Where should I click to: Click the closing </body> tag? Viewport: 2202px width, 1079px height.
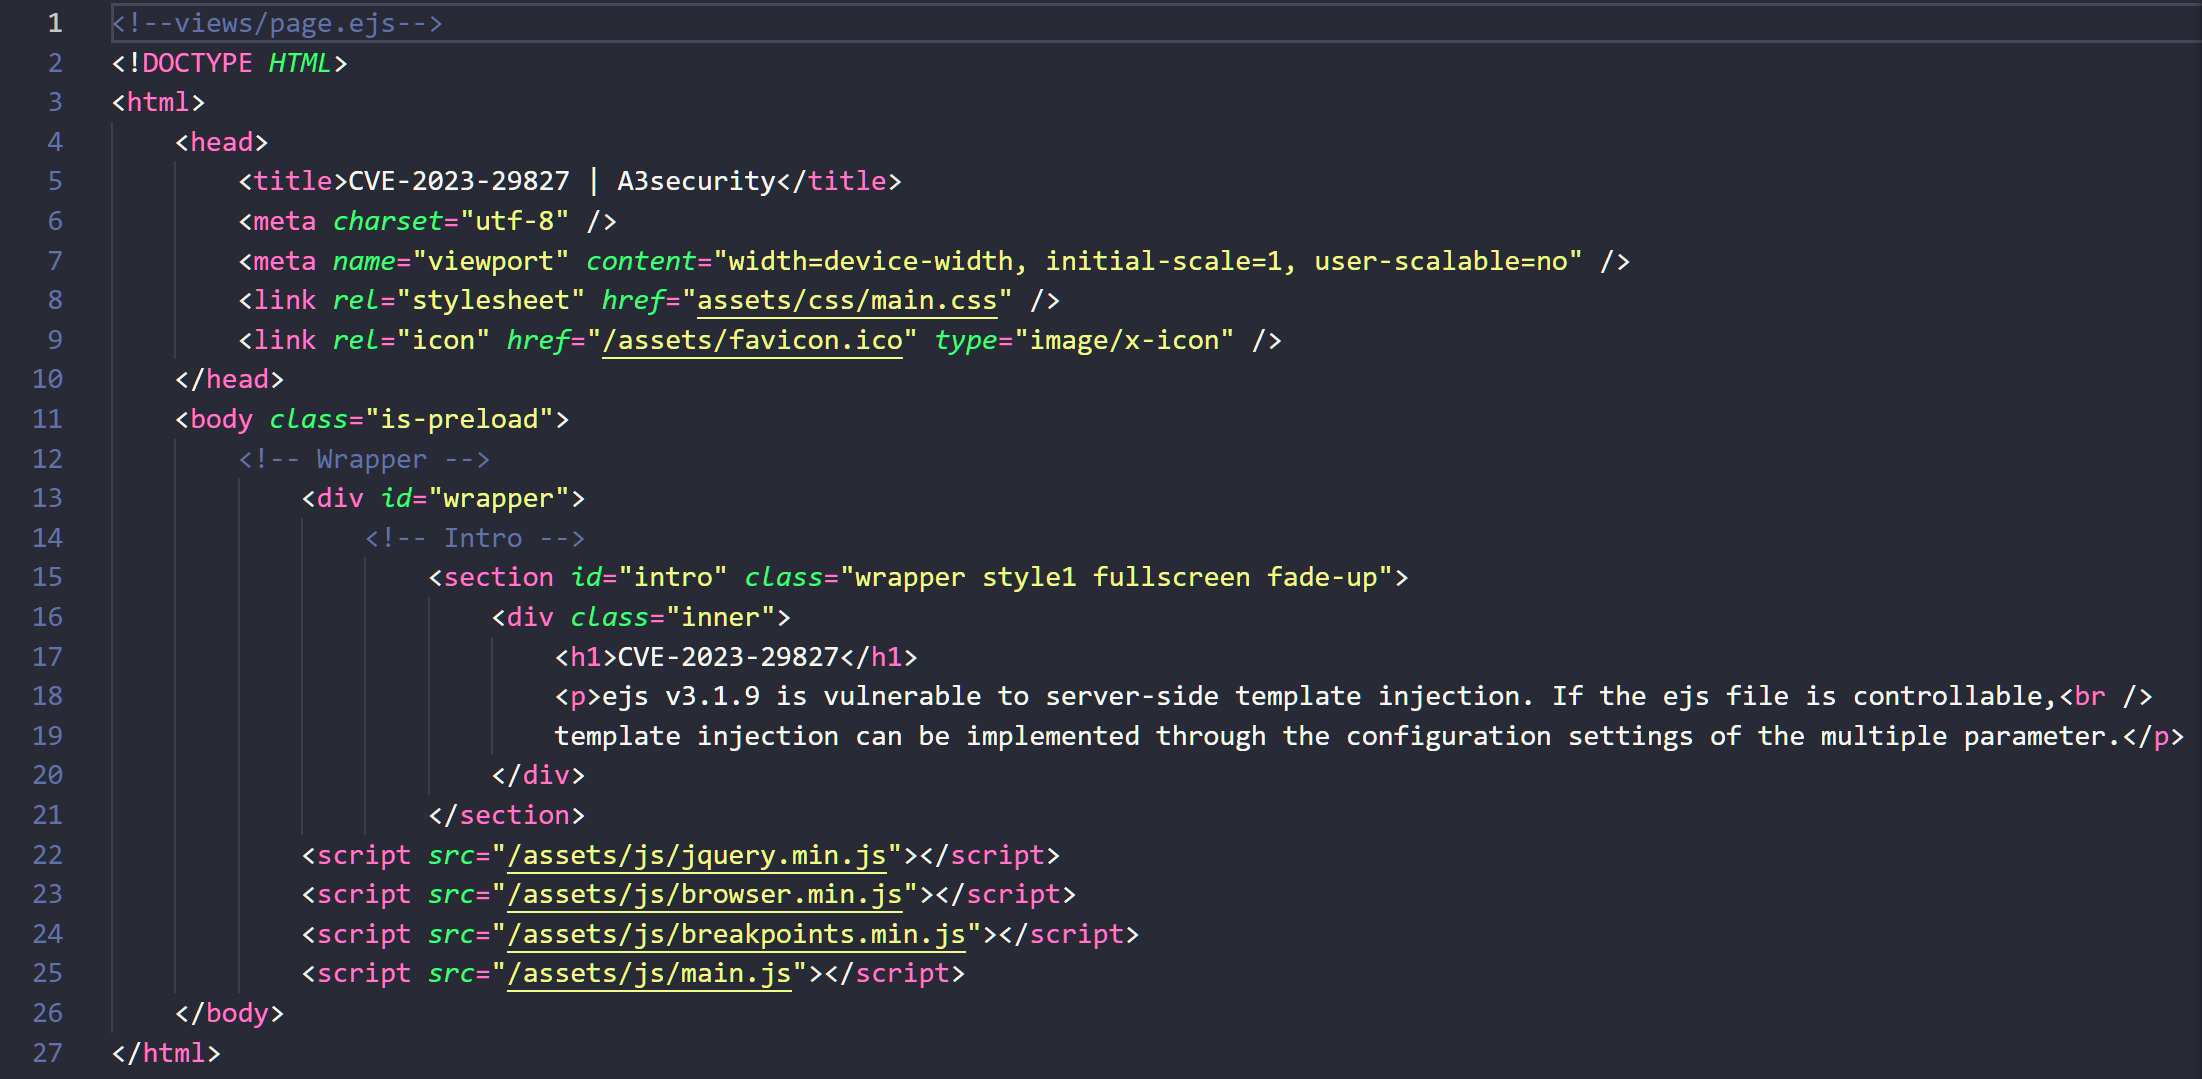point(230,1013)
